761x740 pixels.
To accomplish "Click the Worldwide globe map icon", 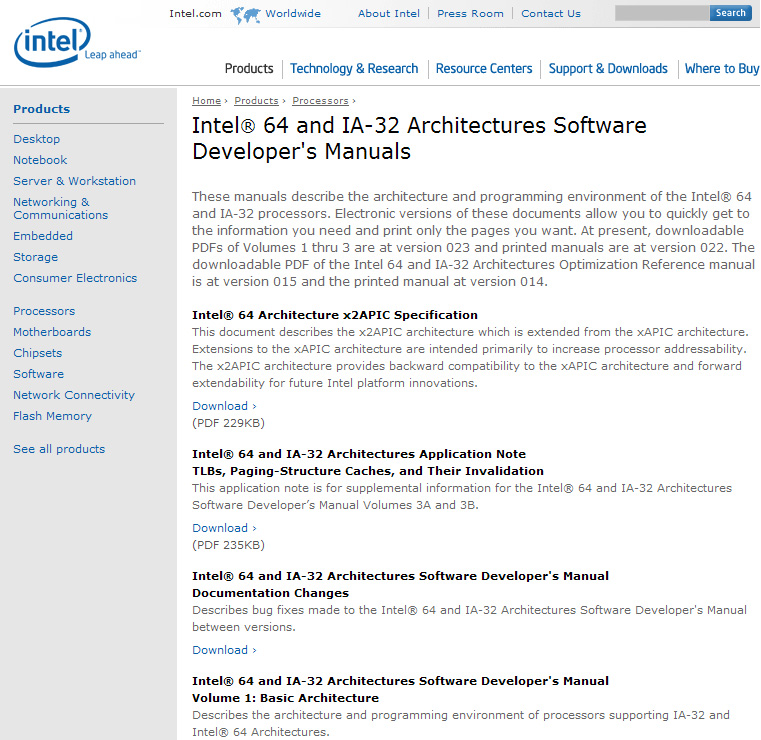I will [245, 14].
